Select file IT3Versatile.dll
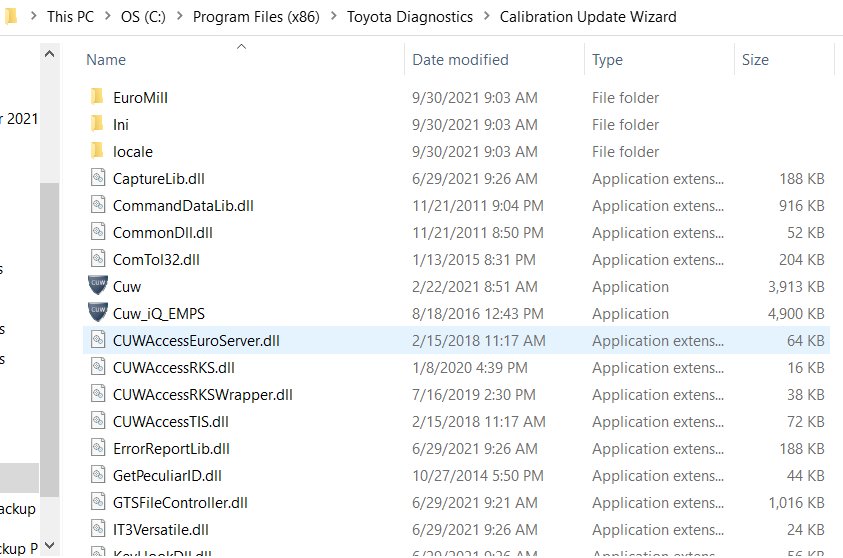This screenshot has width=843, height=558. 161,530
